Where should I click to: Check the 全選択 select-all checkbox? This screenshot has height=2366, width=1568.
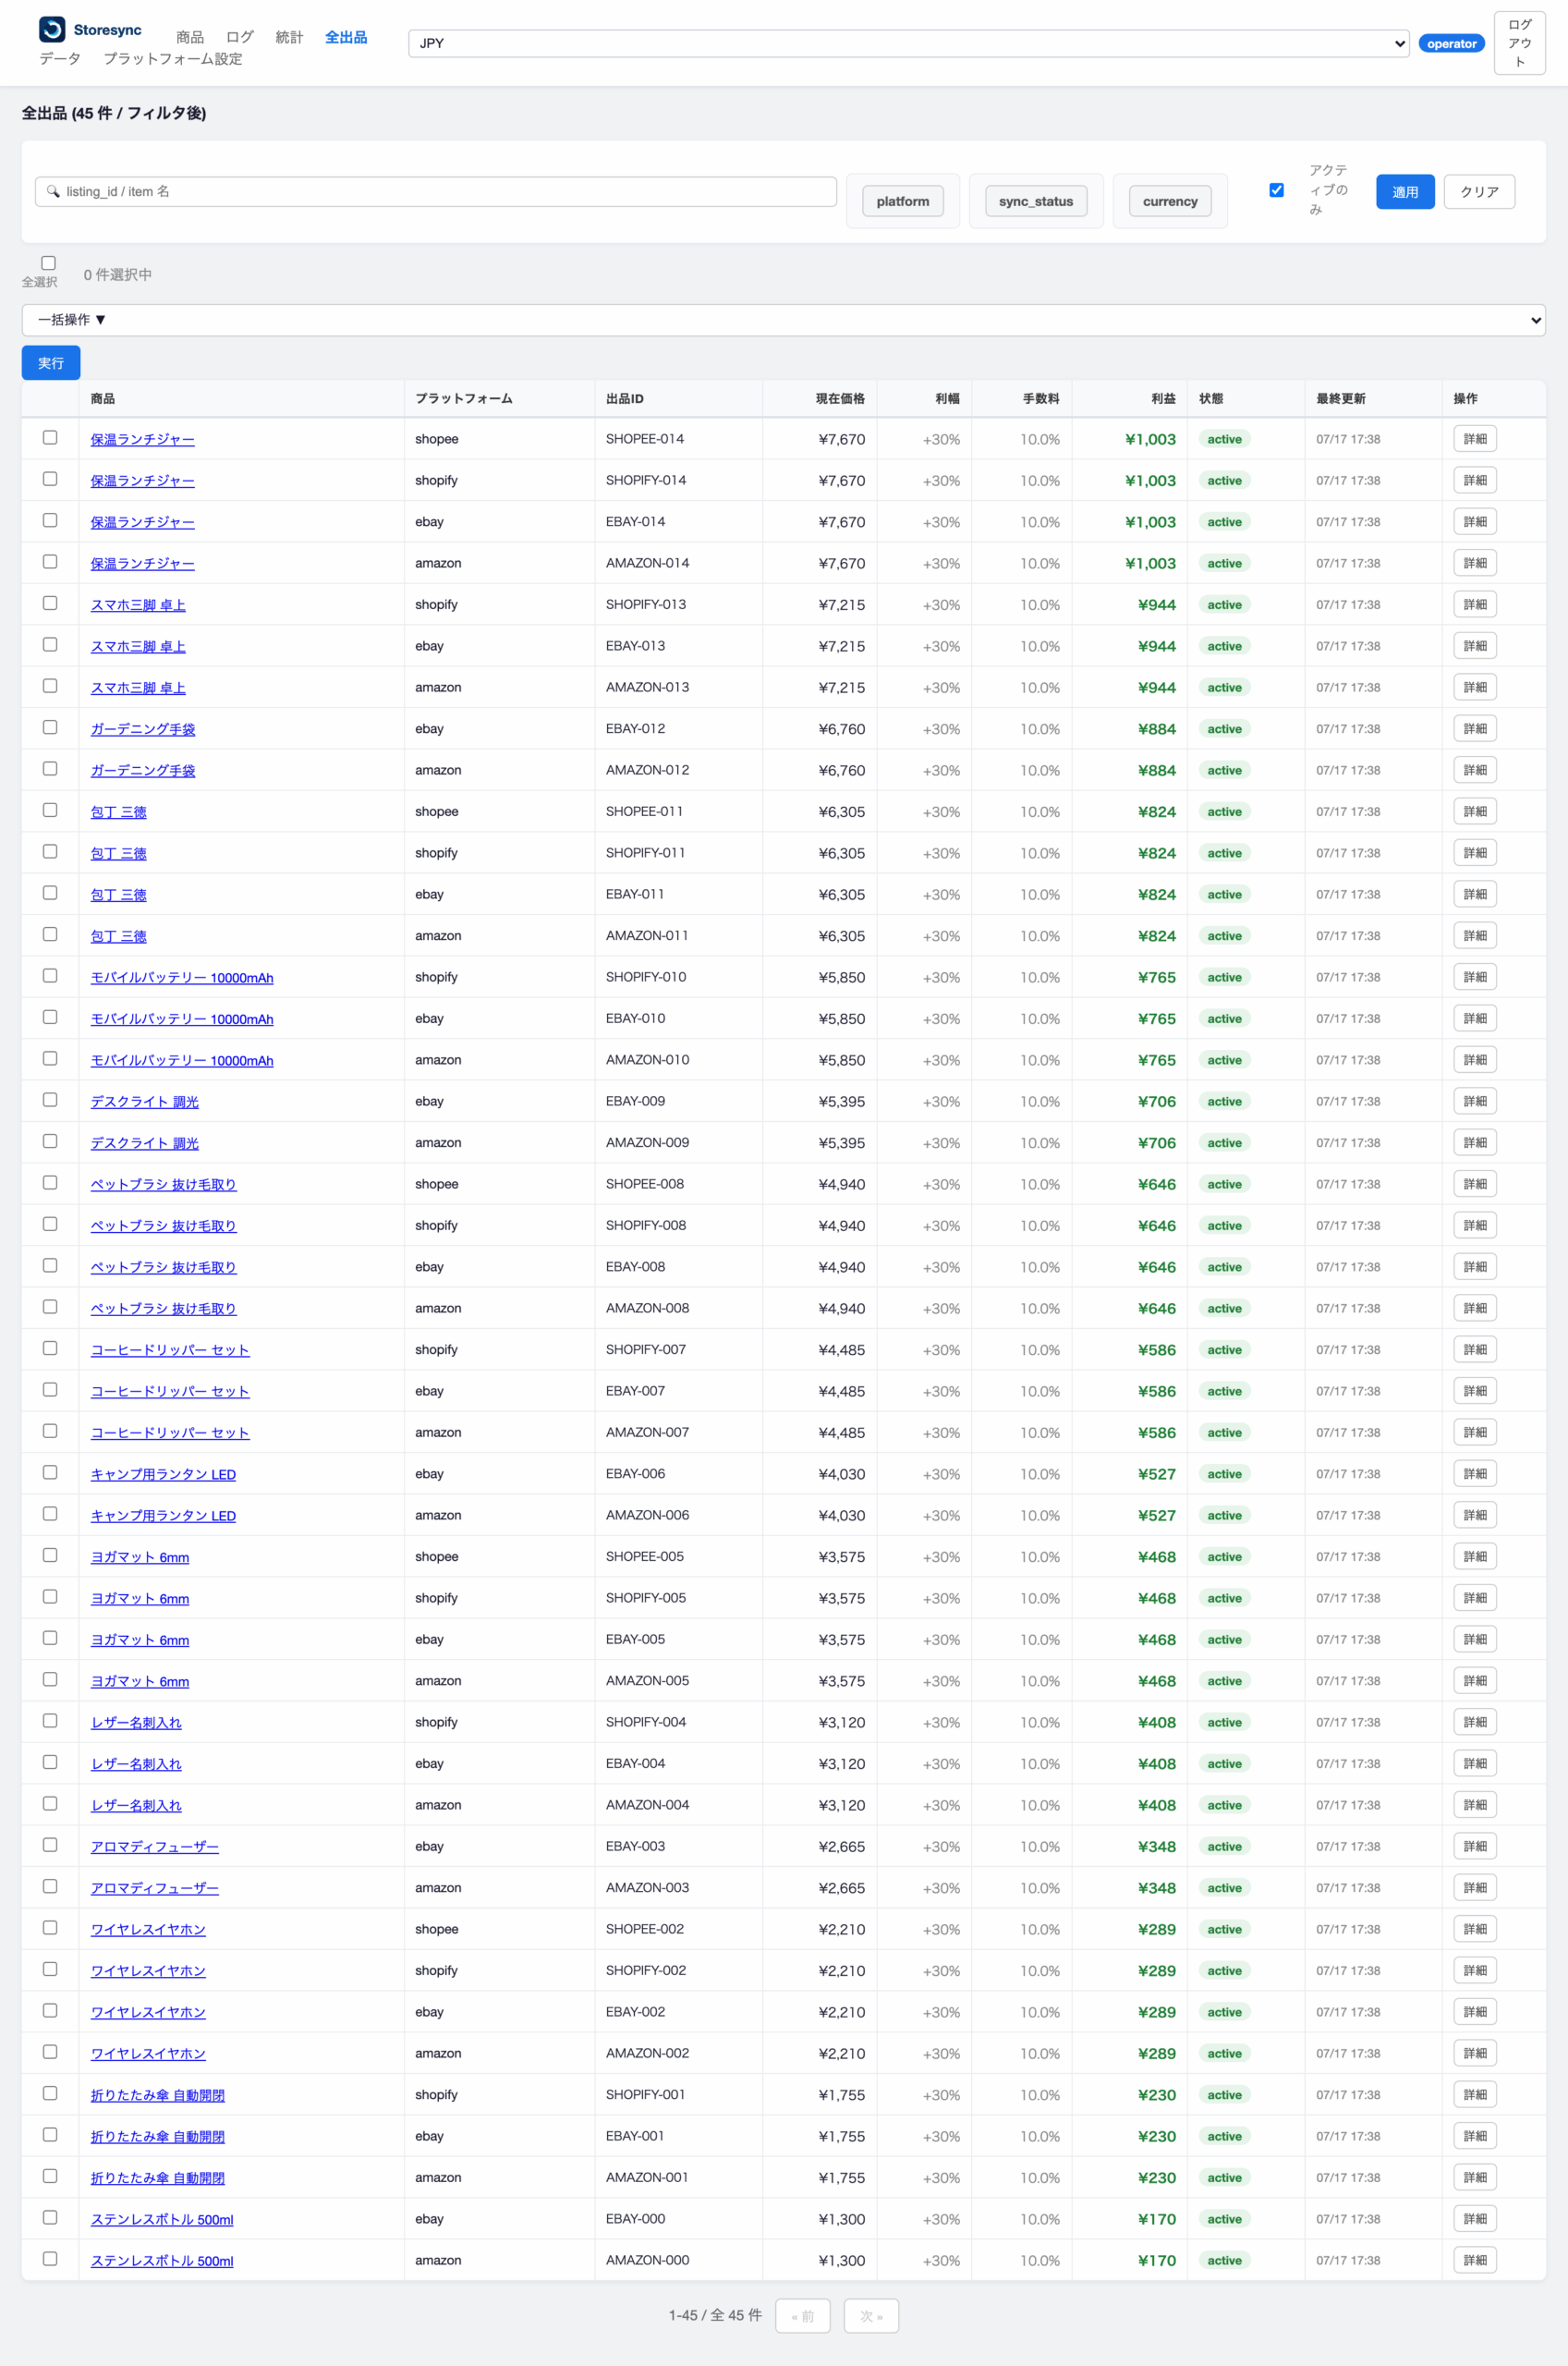(48, 263)
